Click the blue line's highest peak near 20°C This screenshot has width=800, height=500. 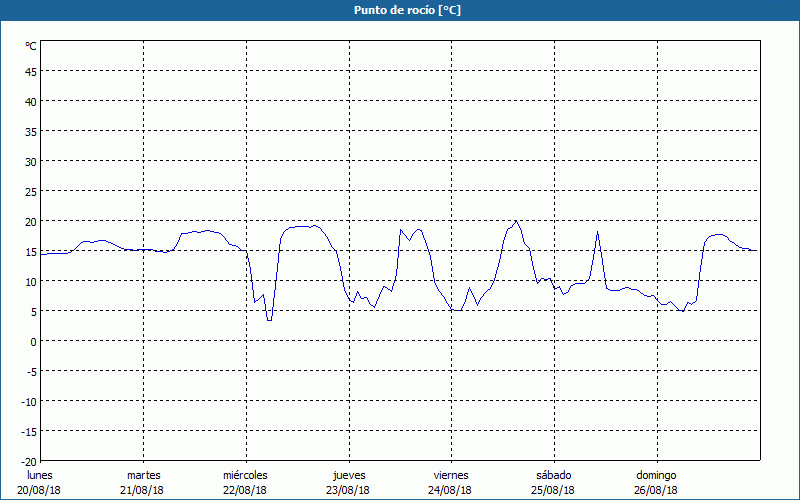(515, 221)
